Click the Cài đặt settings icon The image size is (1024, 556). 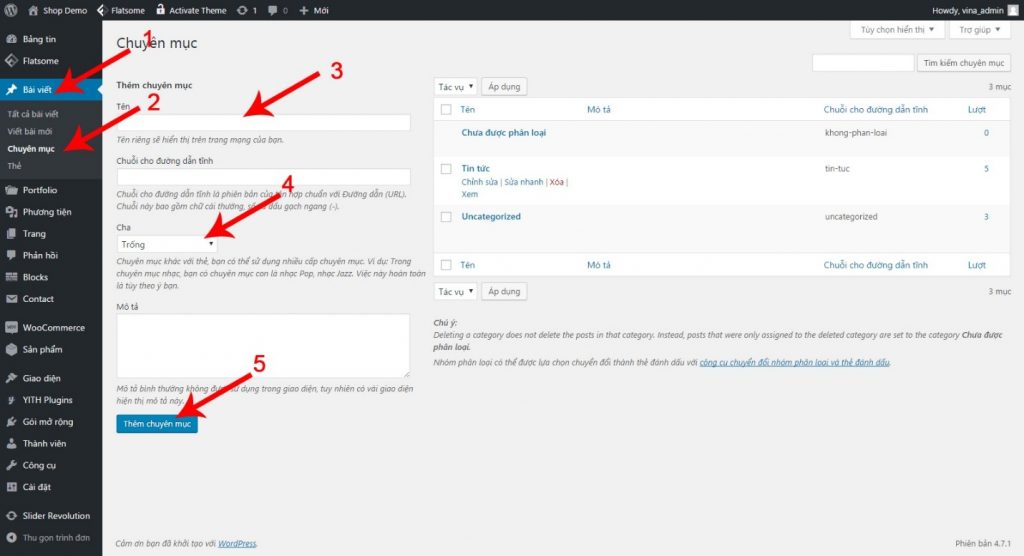(x=11, y=487)
